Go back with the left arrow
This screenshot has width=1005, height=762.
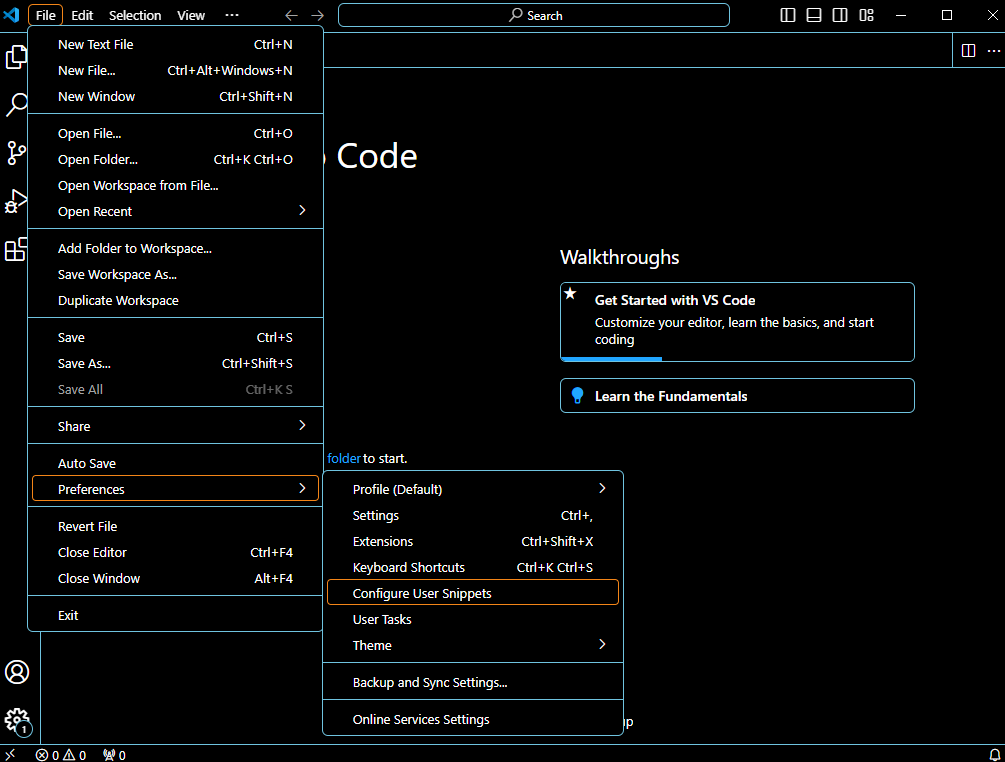point(291,15)
